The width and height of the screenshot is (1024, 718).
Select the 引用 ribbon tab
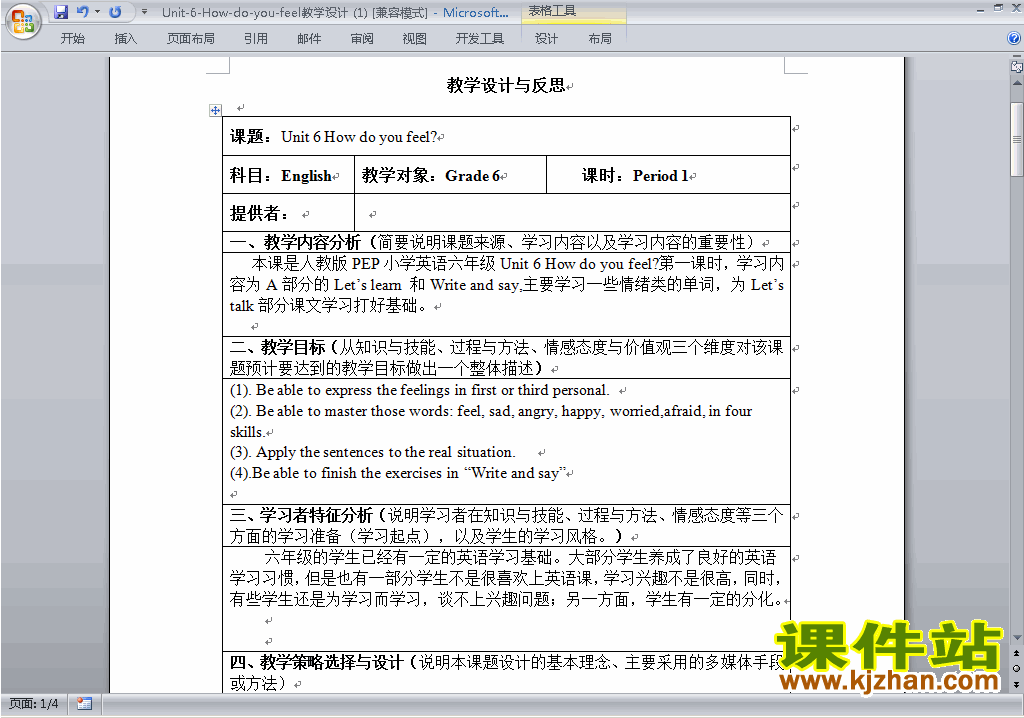[x=256, y=39]
